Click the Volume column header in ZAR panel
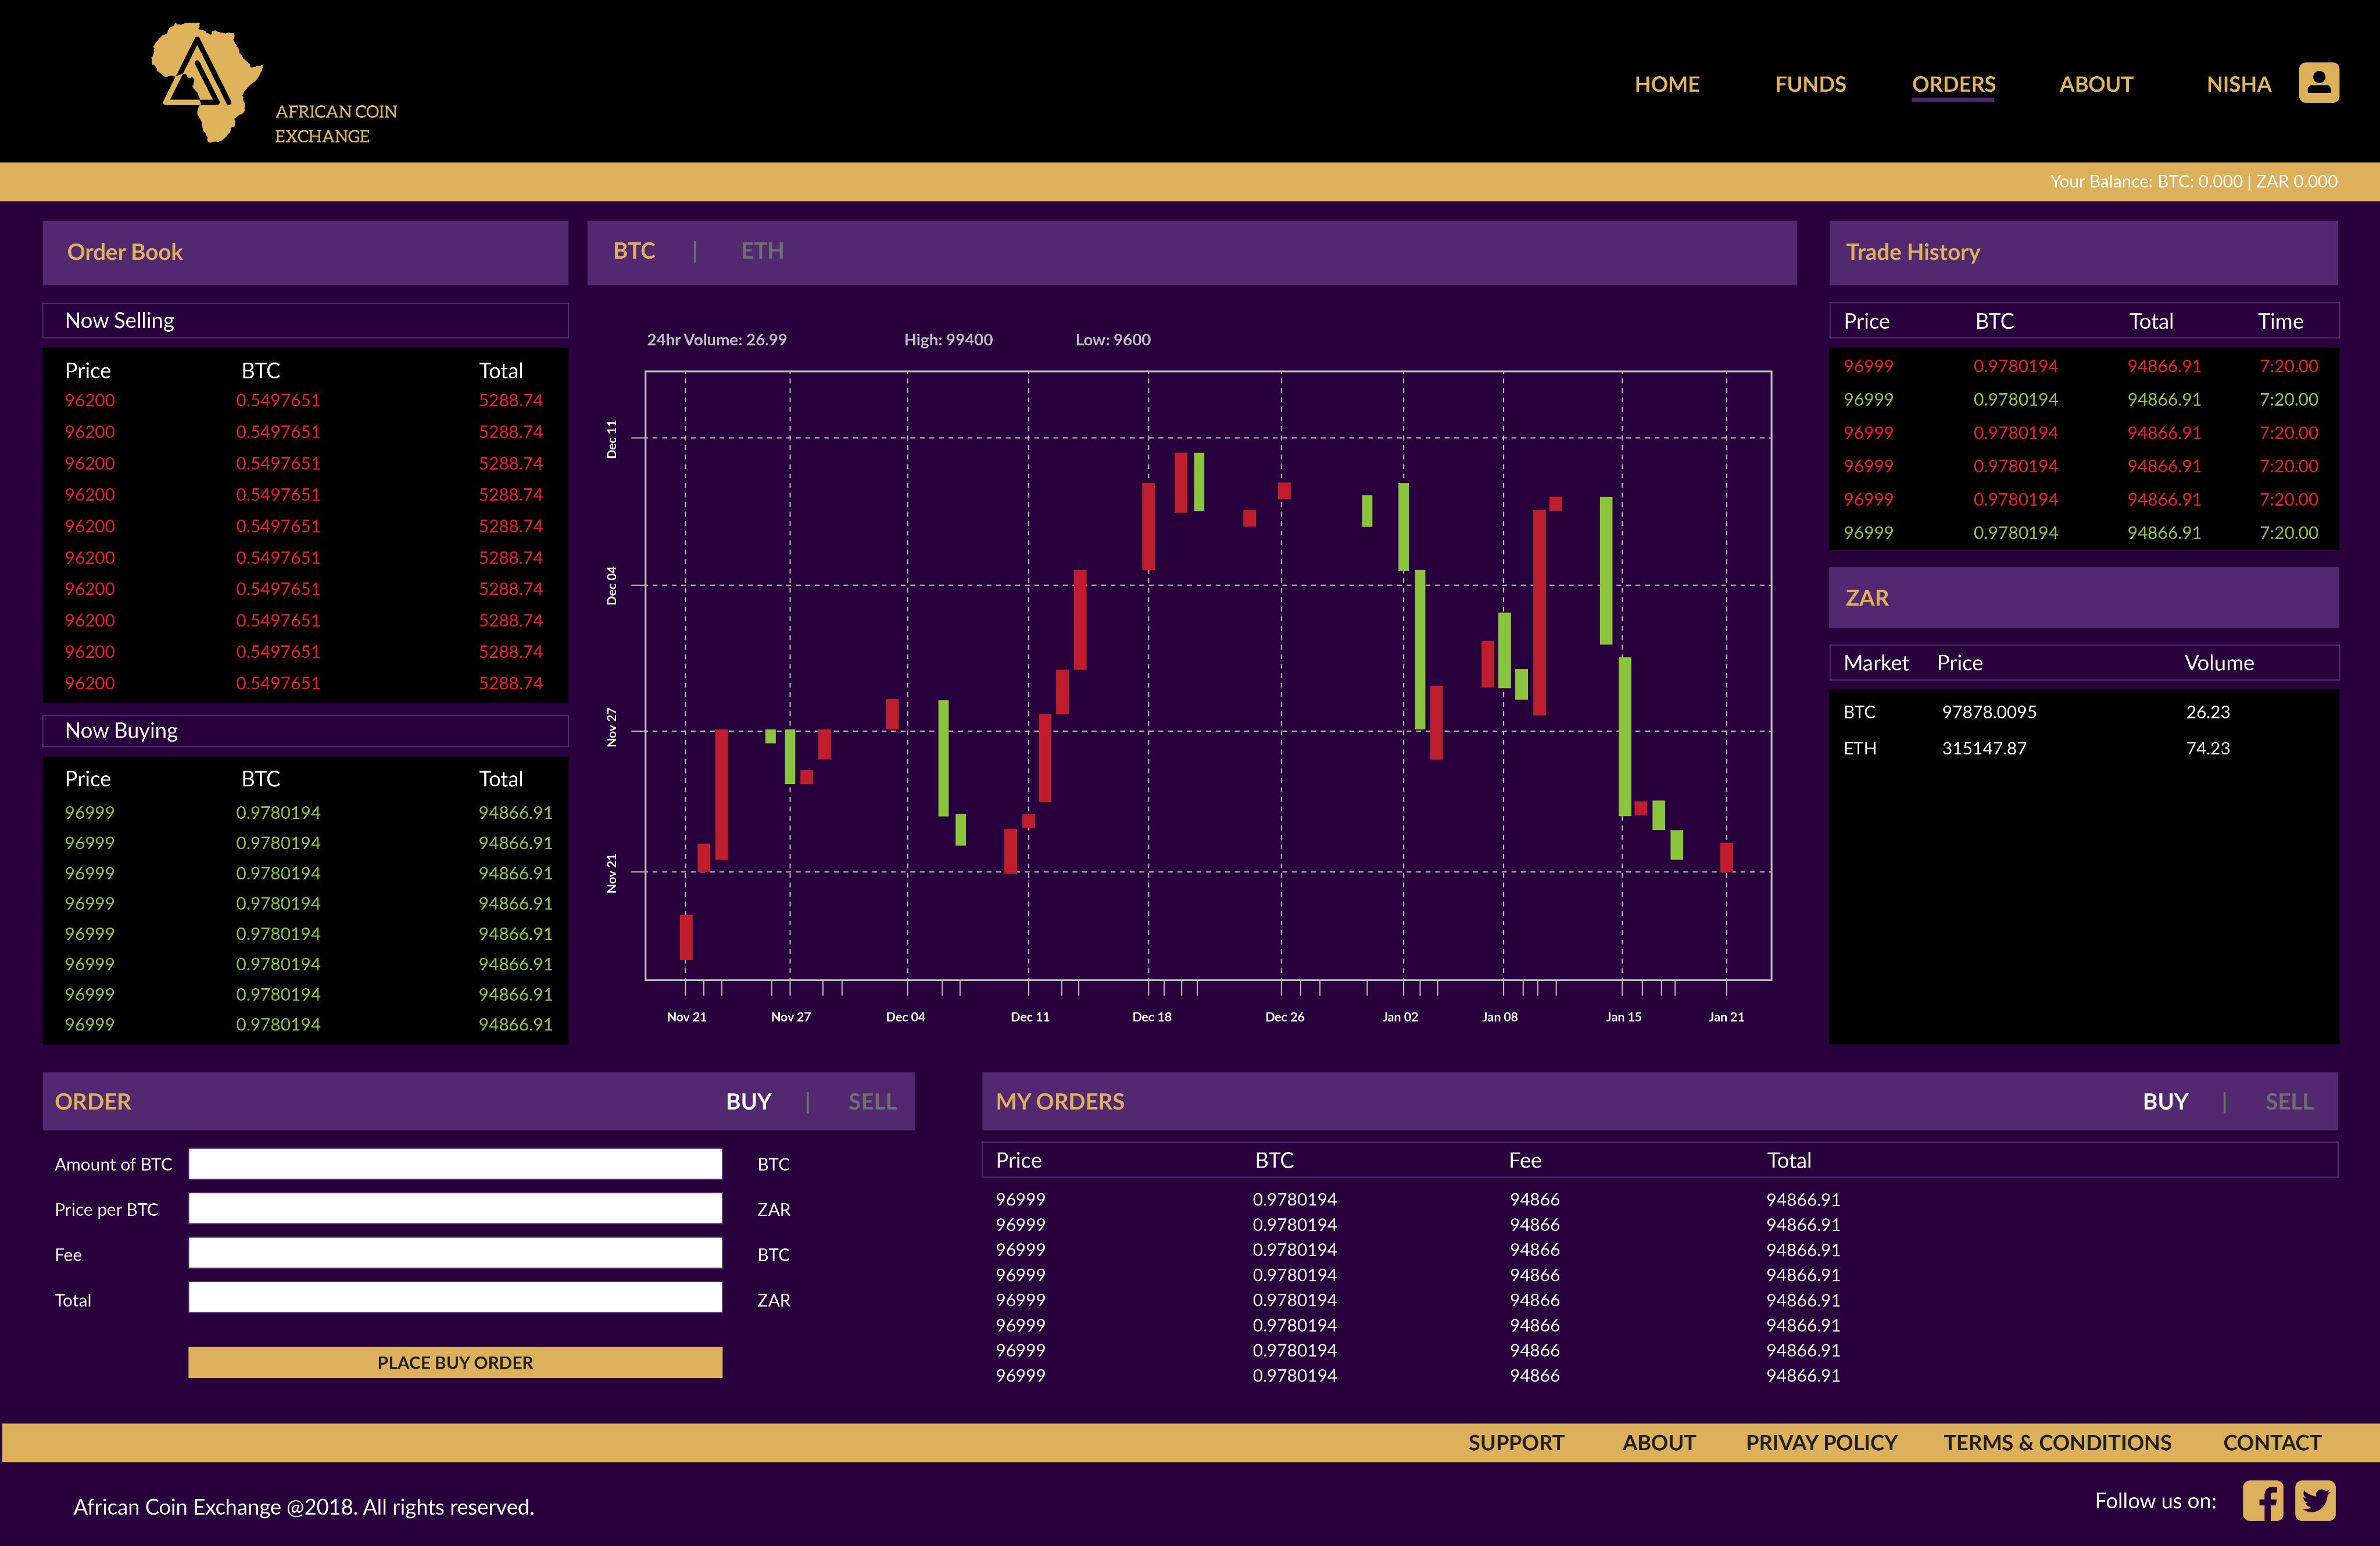Viewport: 2380px width, 1546px height. click(2219, 663)
